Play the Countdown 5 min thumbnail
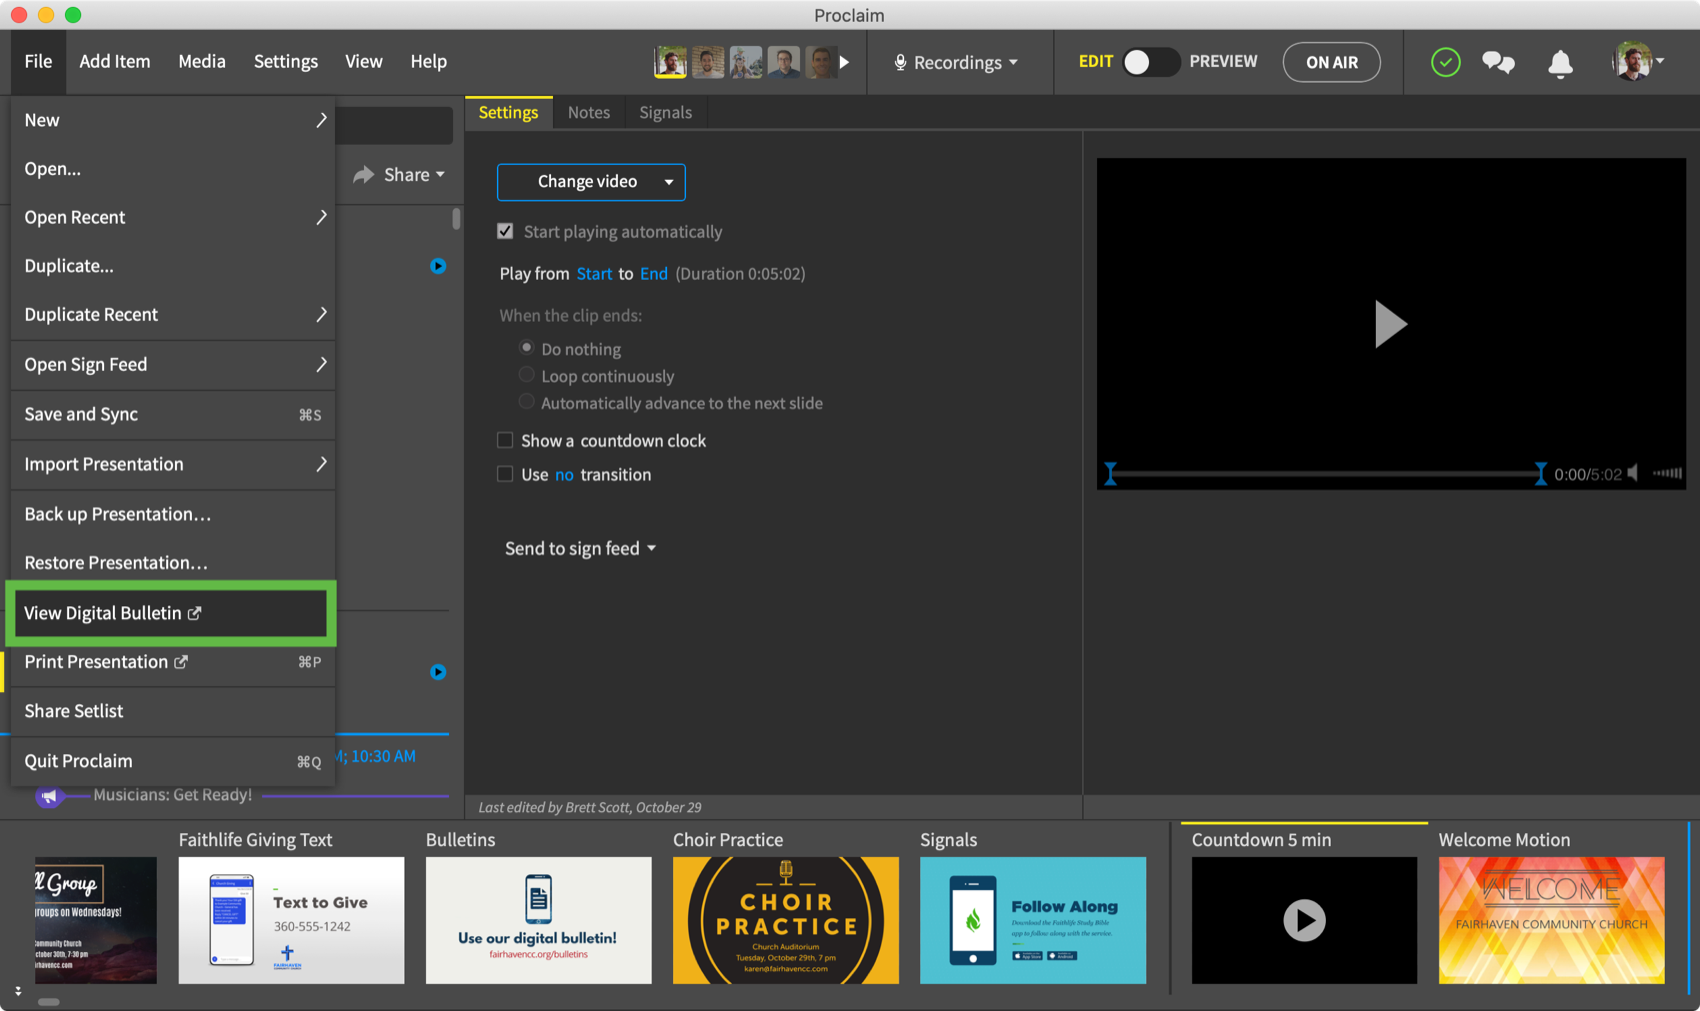Viewport: 1700px width, 1011px height. (x=1304, y=920)
